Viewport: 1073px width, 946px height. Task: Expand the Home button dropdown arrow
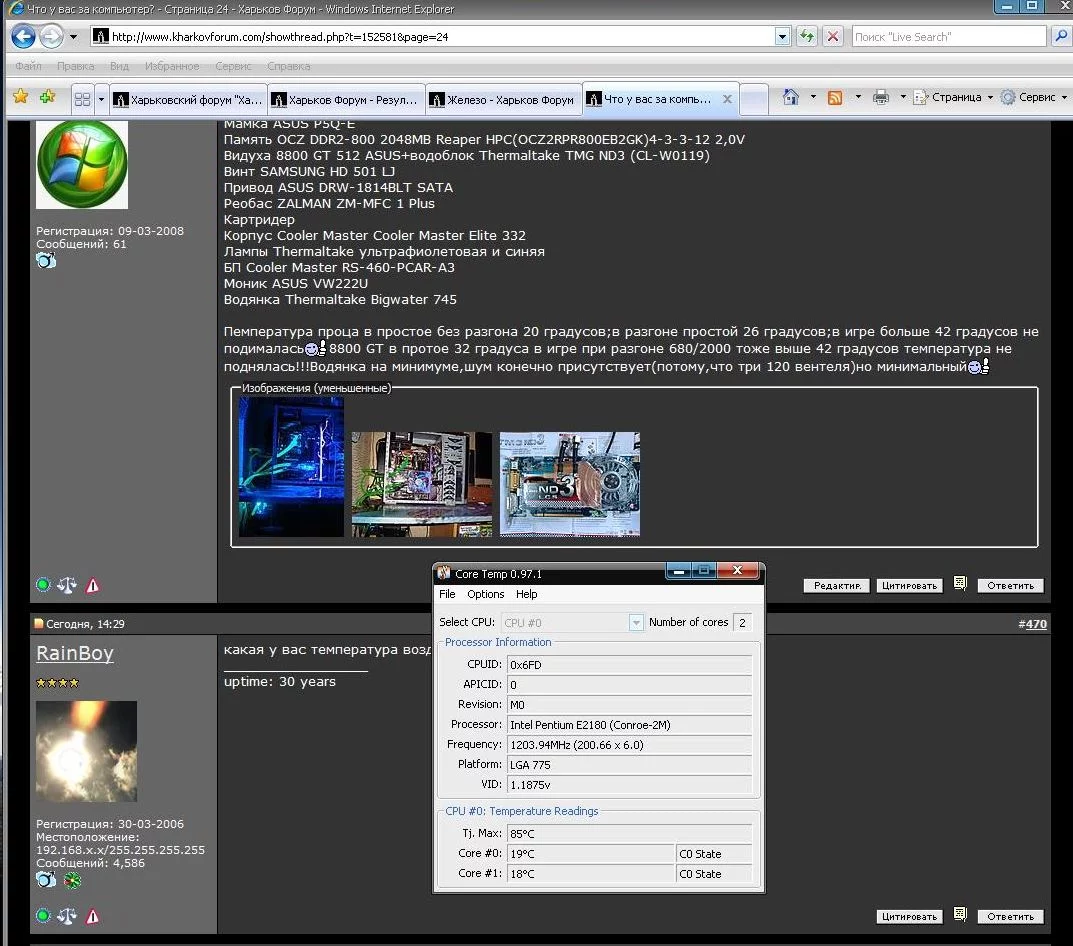point(813,97)
